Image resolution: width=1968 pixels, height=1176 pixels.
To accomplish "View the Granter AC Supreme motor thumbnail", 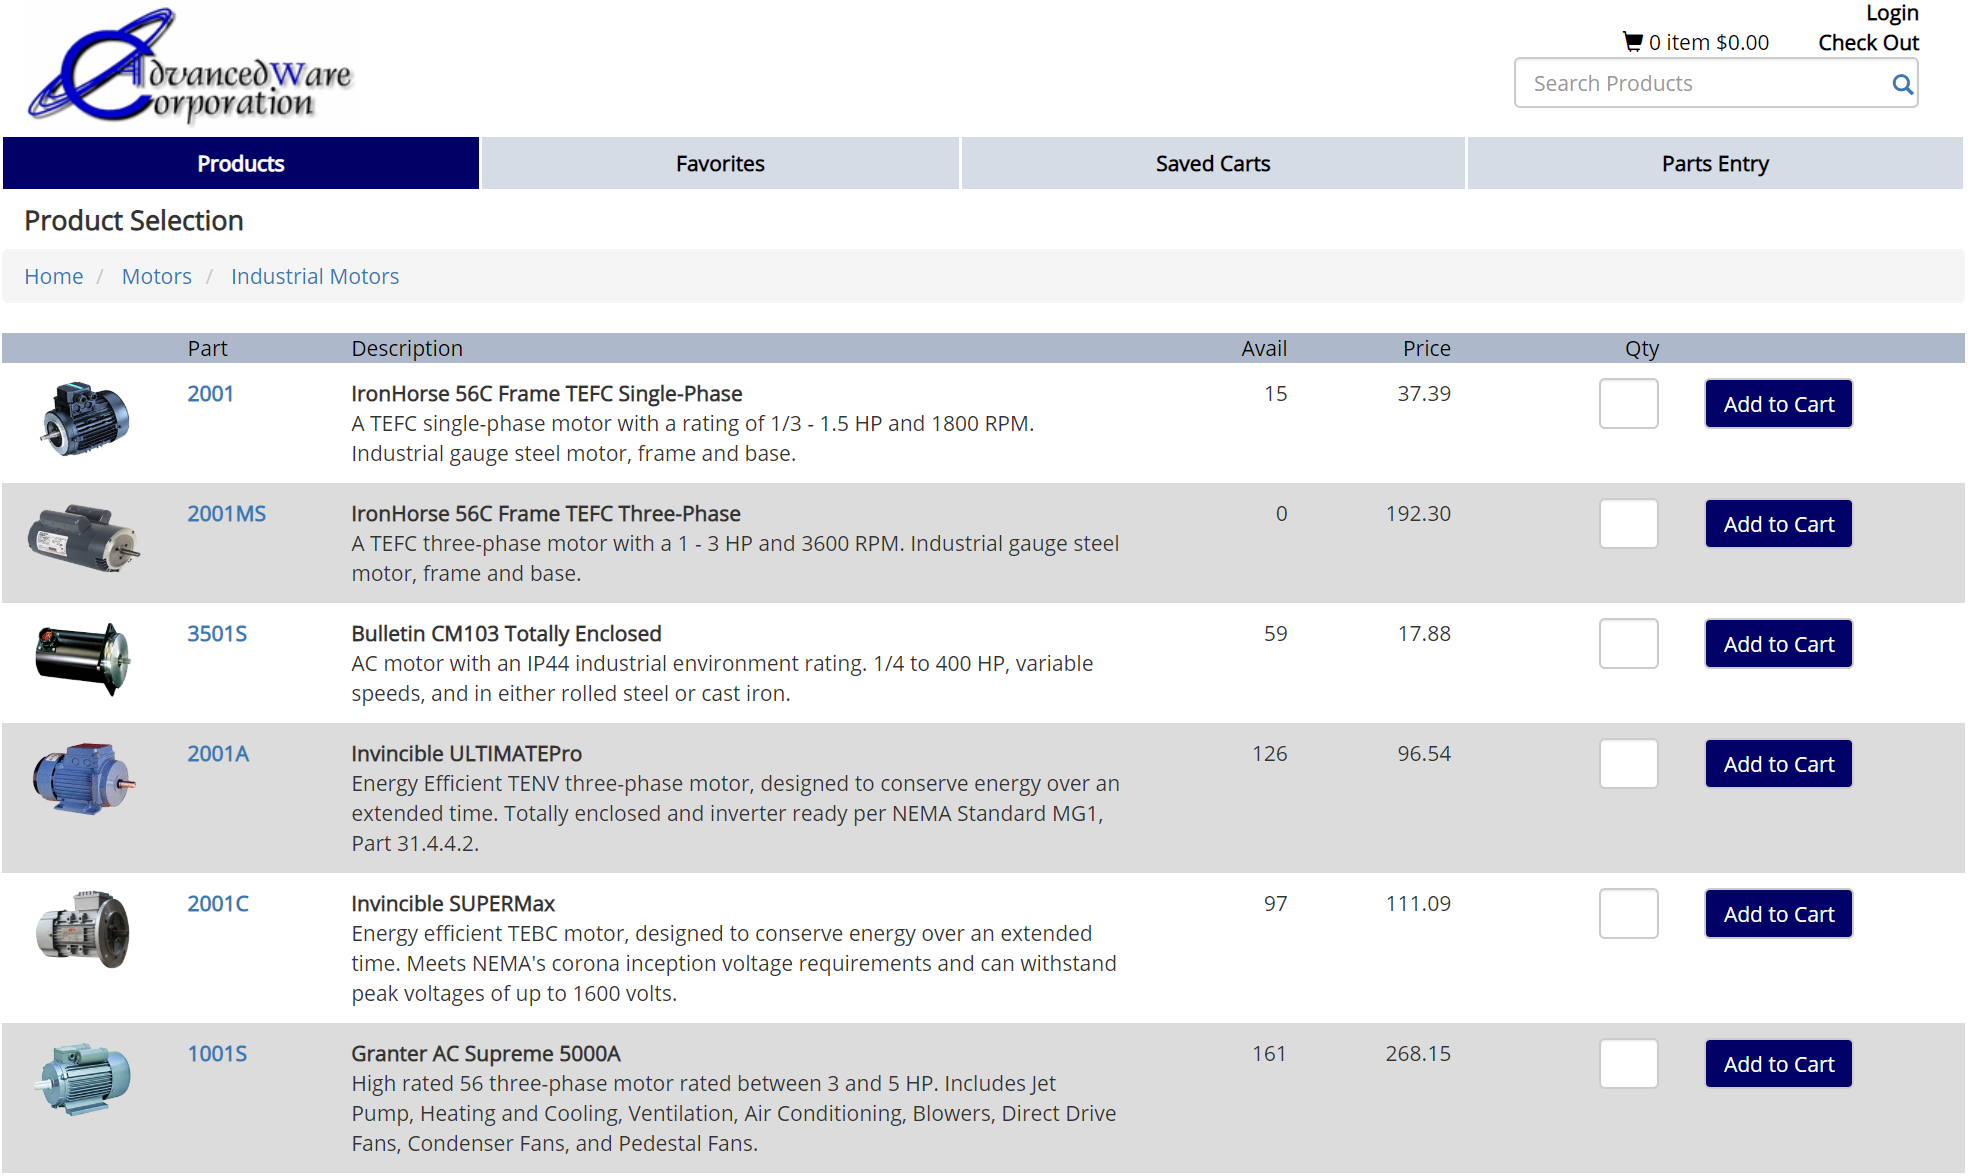I will [x=84, y=1078].
